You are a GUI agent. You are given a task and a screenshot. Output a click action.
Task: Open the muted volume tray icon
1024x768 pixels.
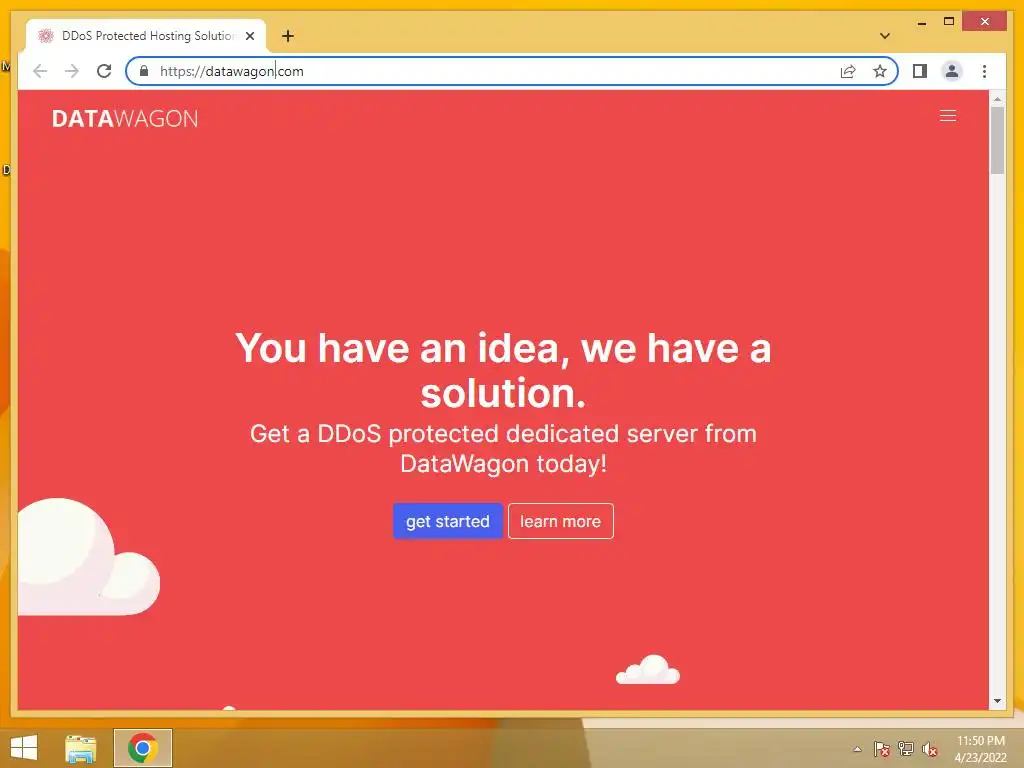click(930, 749)
